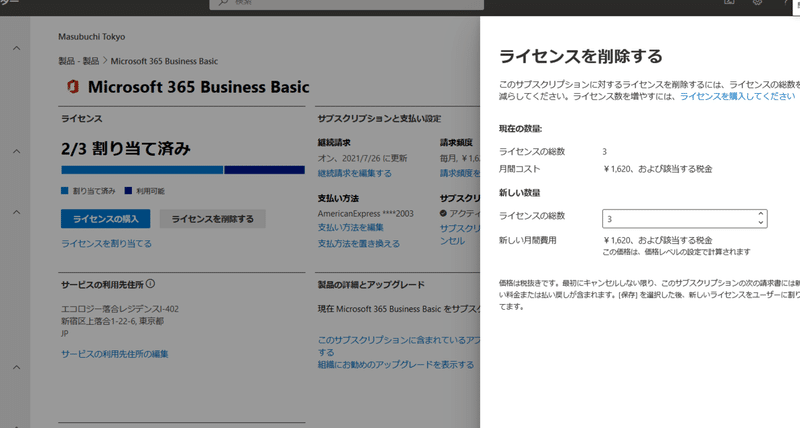This screenshot has width=800, height=428.
Task: Click the Microsoft 365 Business Basic breadcrumb text
Action: pyautogui.click(x=164, y=61)
